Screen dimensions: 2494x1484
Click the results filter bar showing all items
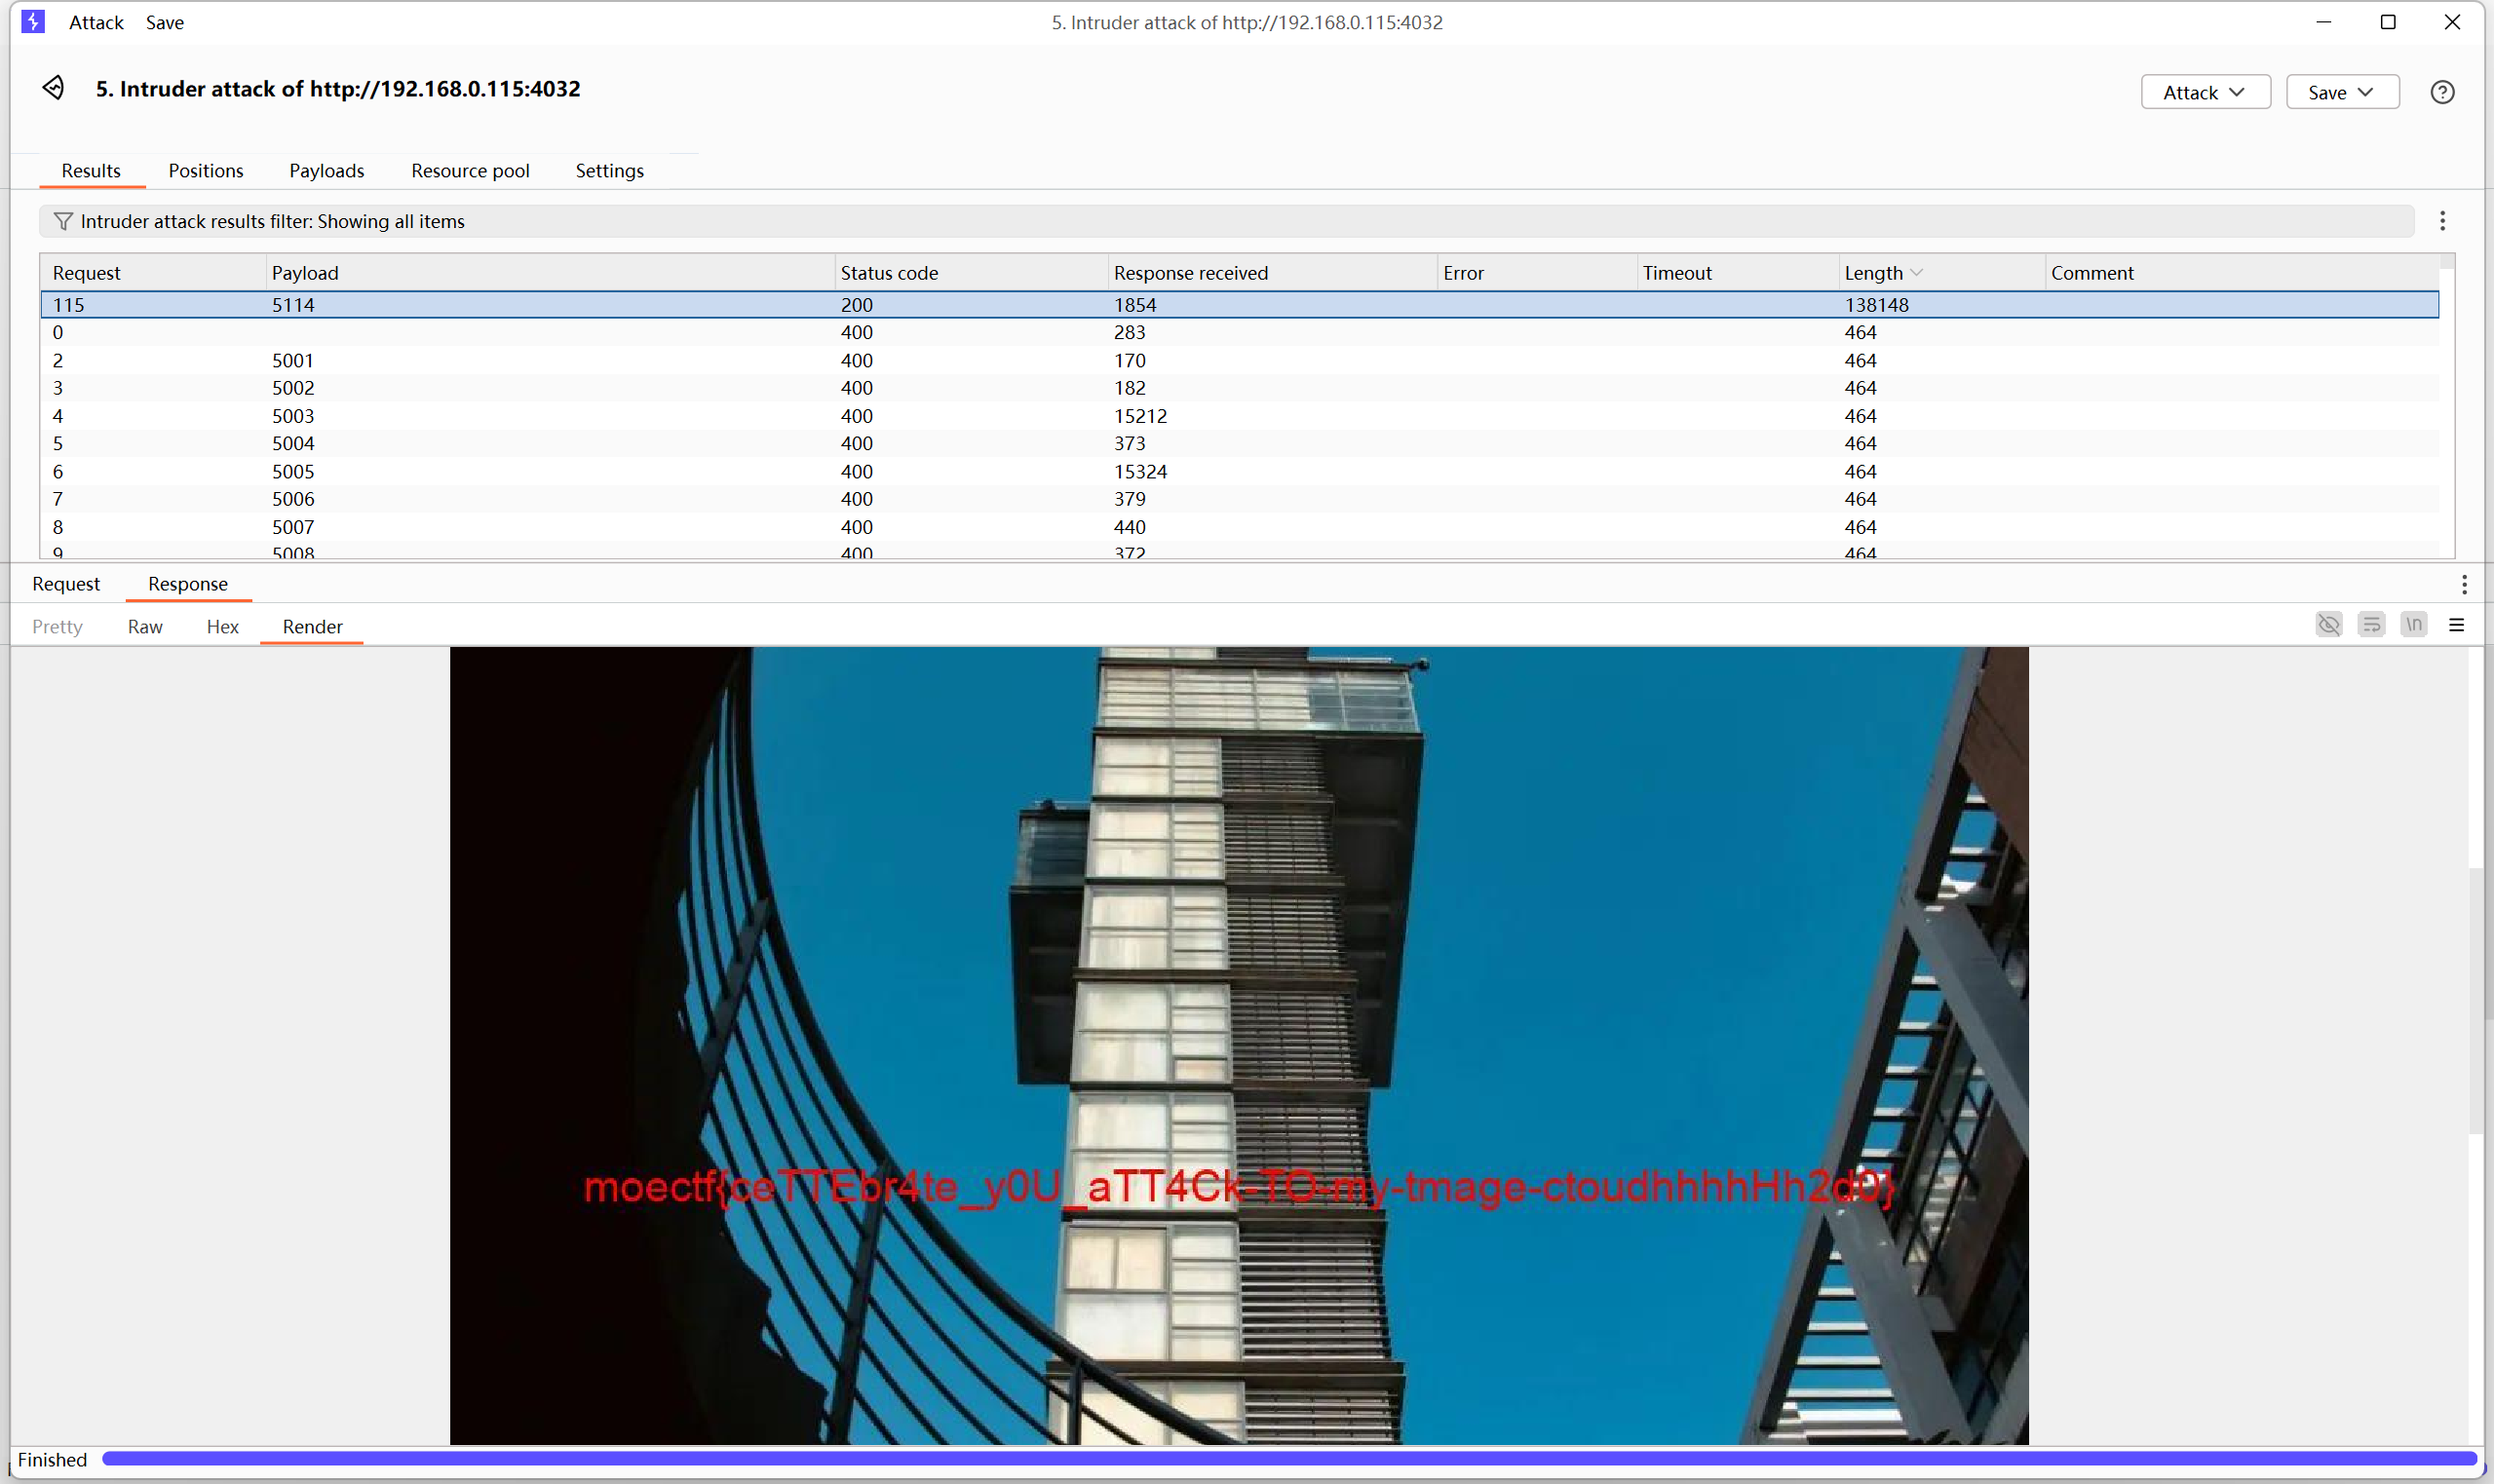coord(1226,221)
